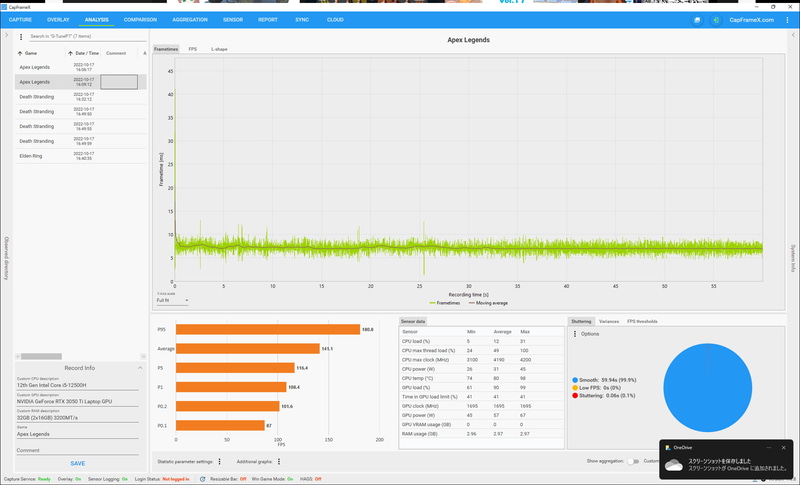
Task: Click the login icon beside CapFrameX.com
Action: point(716,20)
